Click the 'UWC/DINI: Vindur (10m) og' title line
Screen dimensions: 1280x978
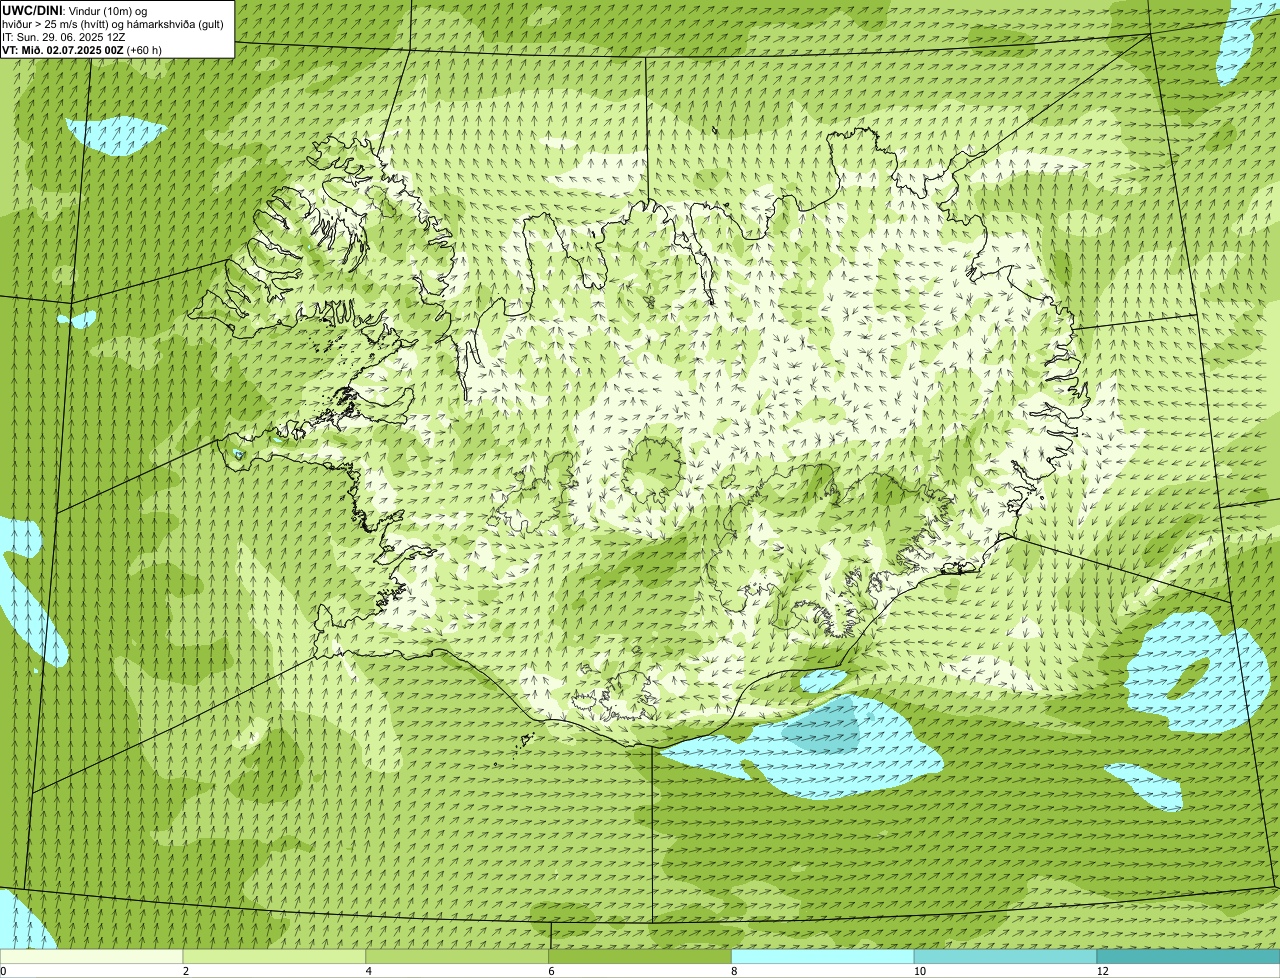click(75, 10)
